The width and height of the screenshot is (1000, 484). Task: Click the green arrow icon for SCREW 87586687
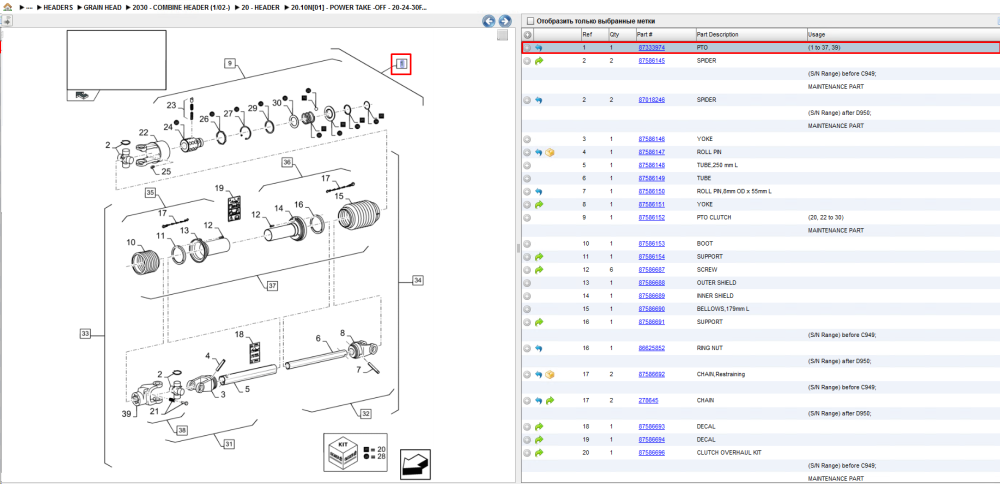(539, 270)
